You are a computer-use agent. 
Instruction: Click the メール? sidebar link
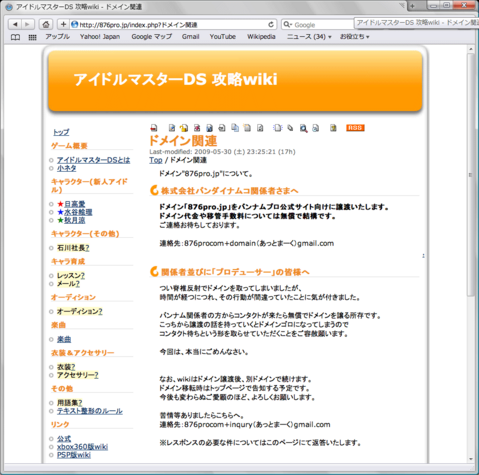coord(68,284)
